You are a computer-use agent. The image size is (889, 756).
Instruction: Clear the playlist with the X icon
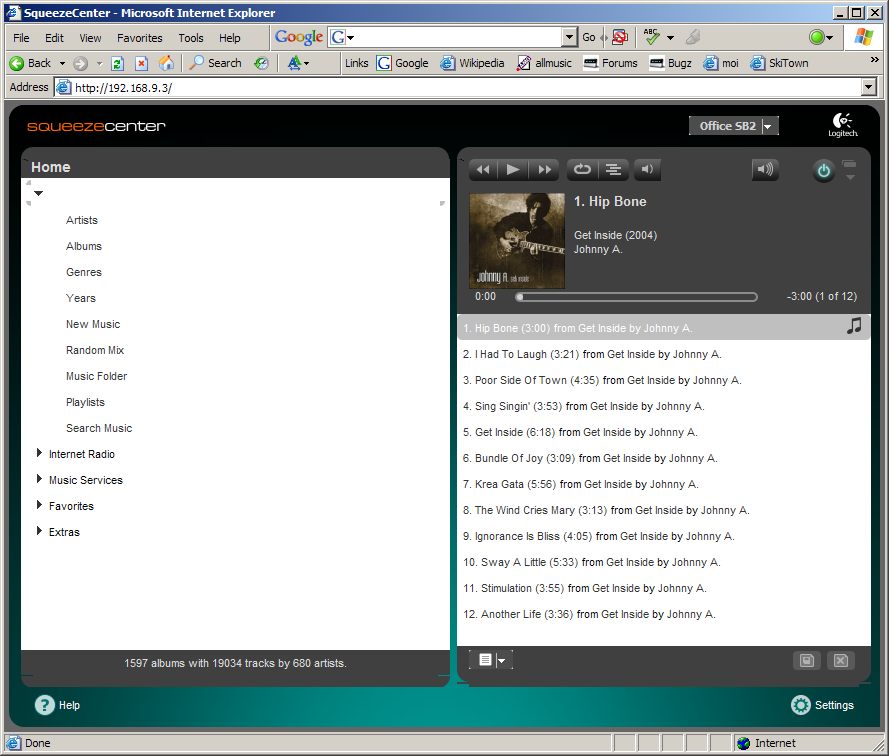tap(840, 660)
